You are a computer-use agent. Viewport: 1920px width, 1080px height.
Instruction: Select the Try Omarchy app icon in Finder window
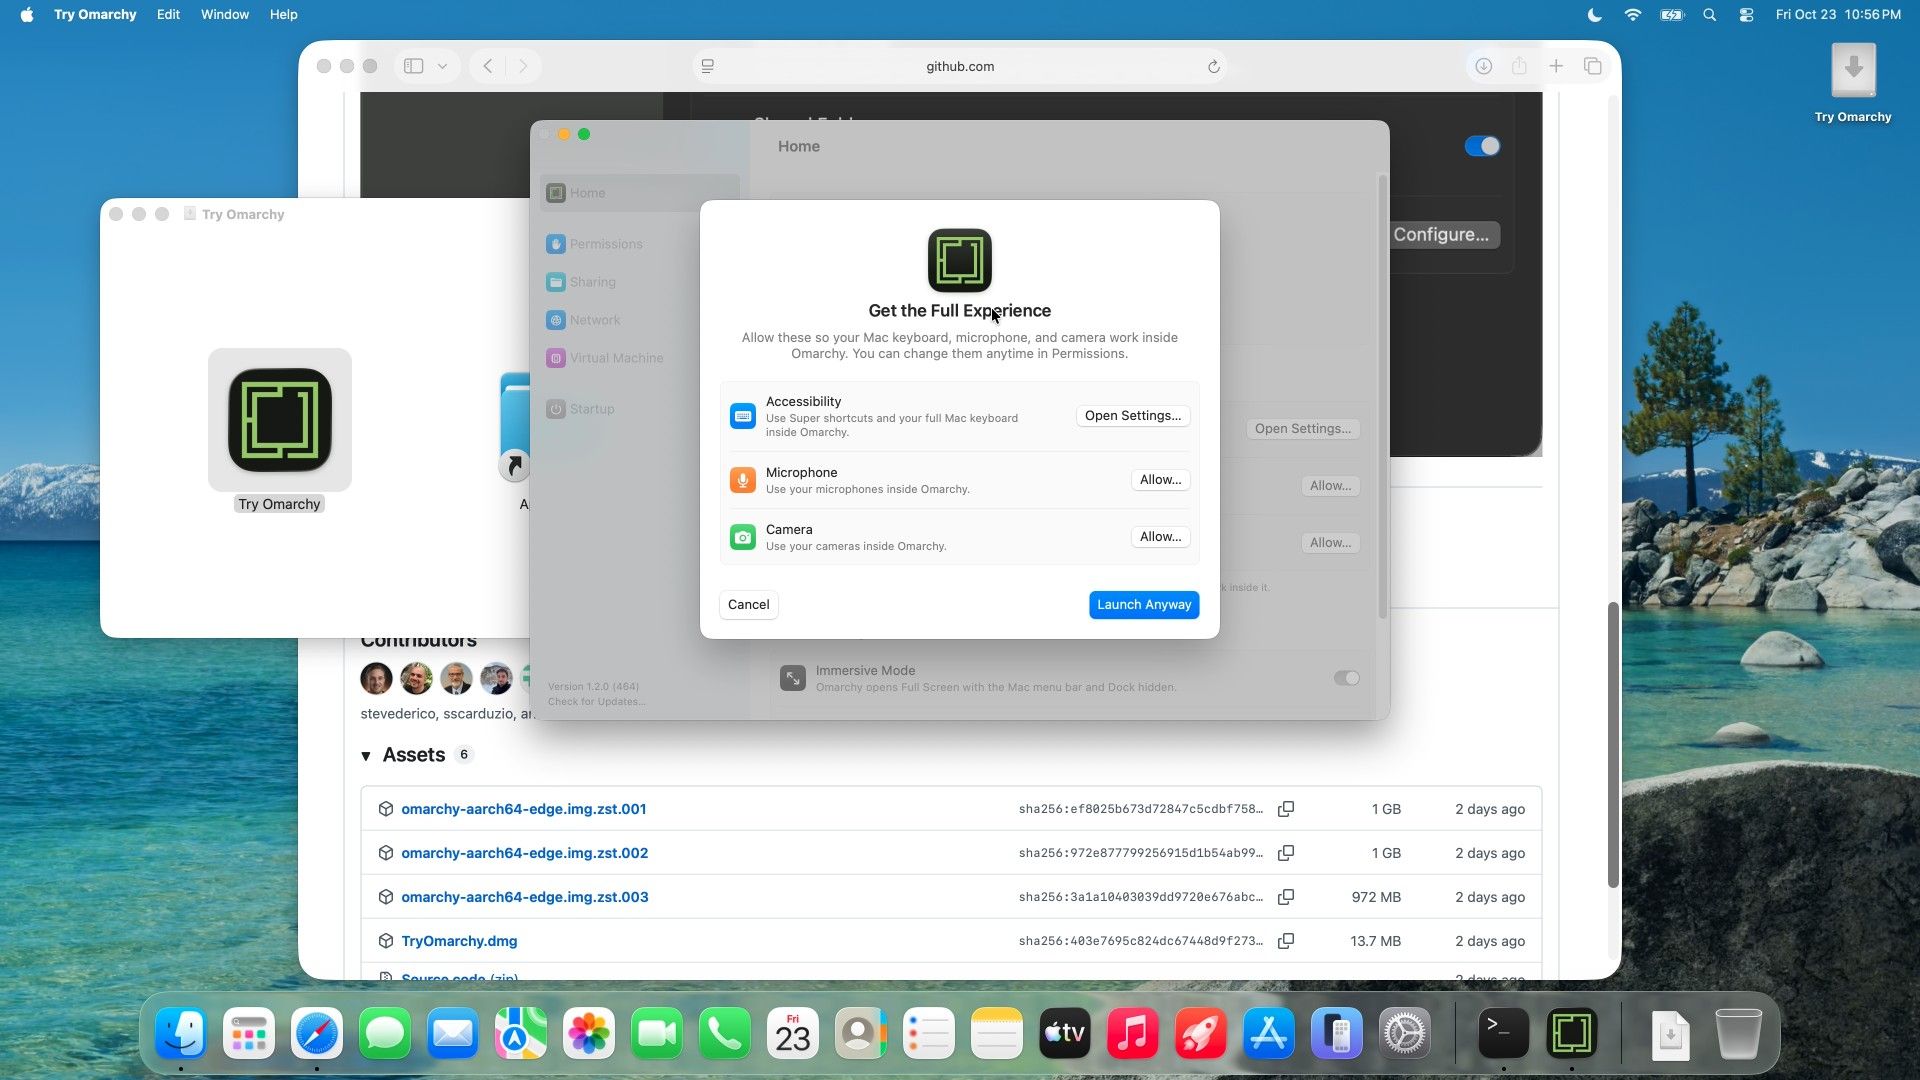(x=280, y=420)
